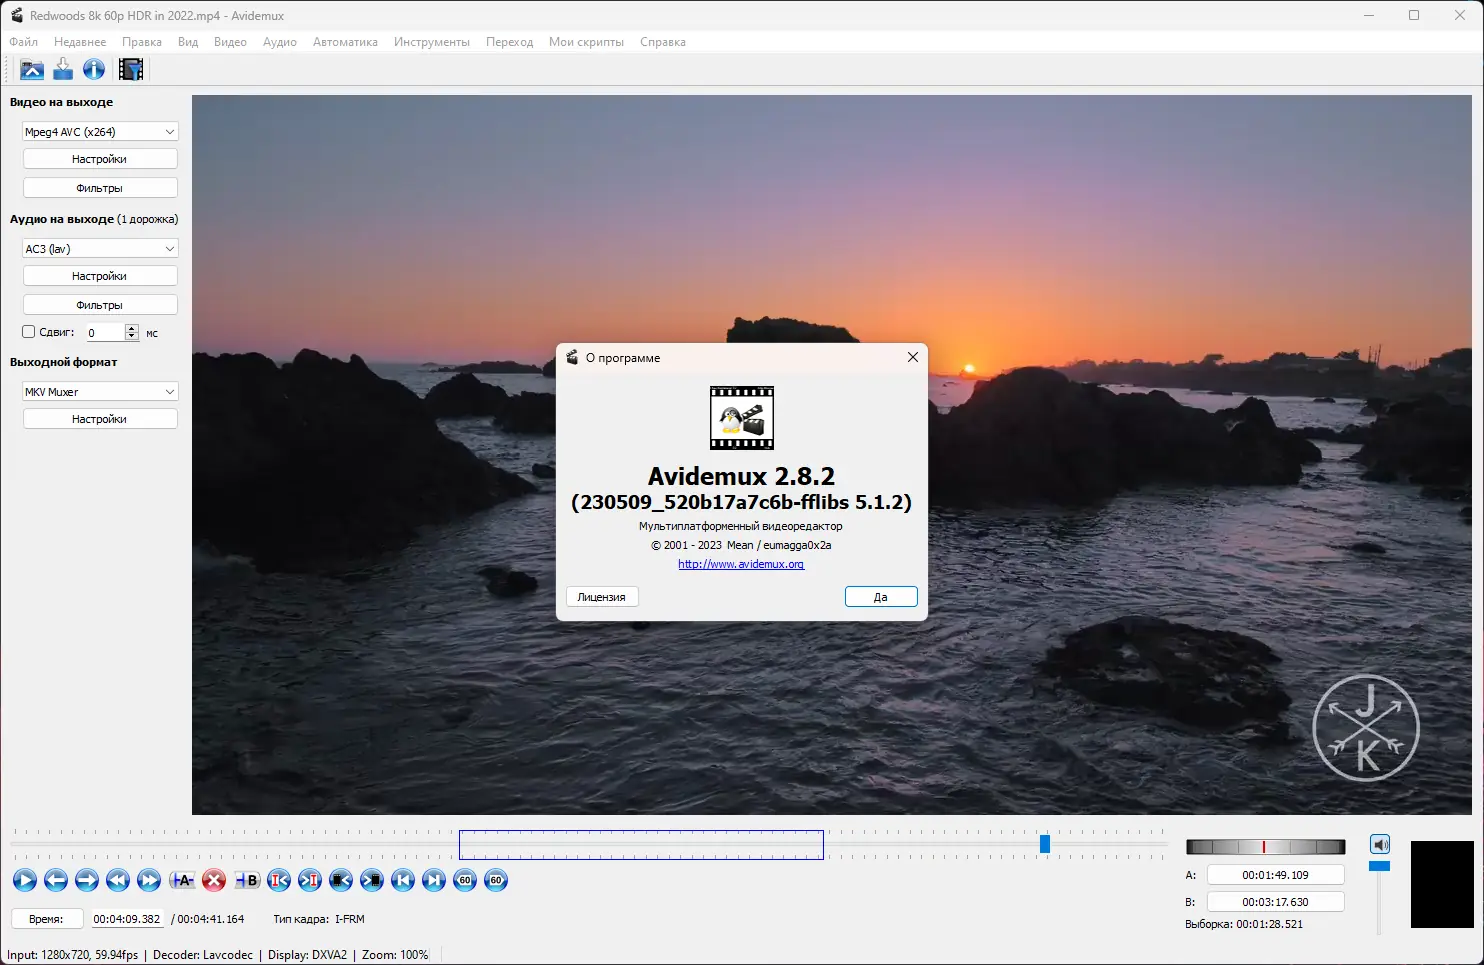The width and height of the screenshot is (1484, 965).
Task: Open a video file using the toolbar icon
Action: (x=31, y=69)
